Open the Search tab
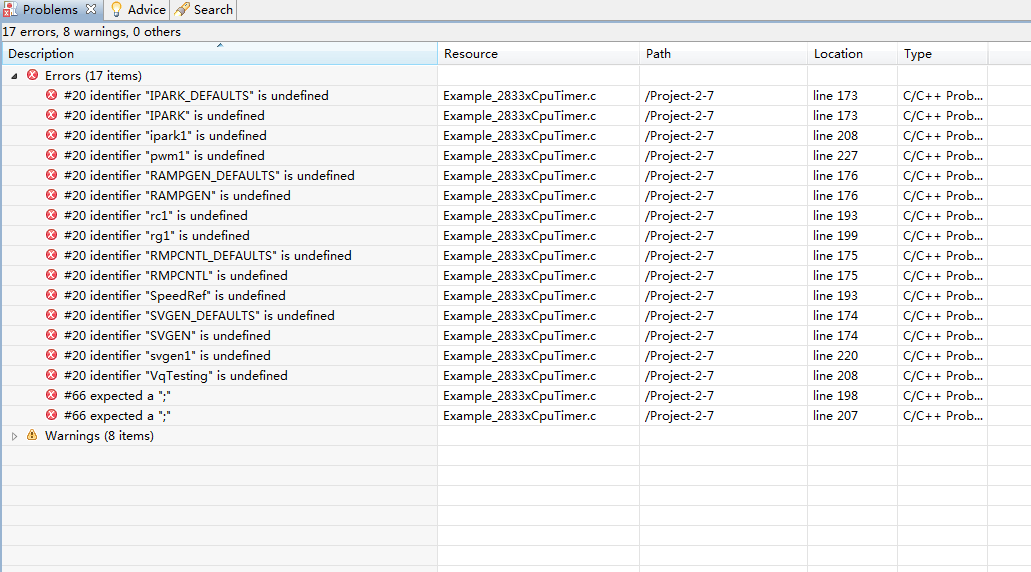Viewport: 1031px width, 572px height. tap(204, 10)
